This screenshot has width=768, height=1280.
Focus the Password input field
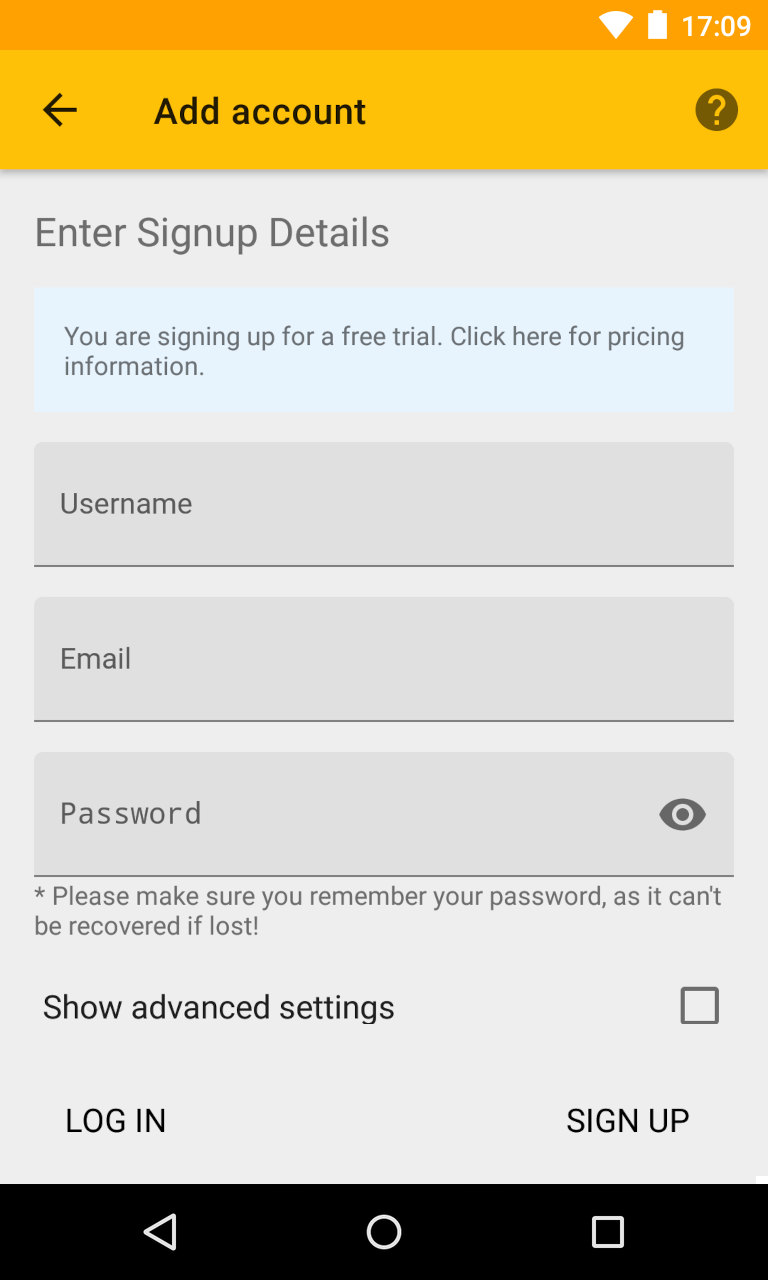click(340, 814)
